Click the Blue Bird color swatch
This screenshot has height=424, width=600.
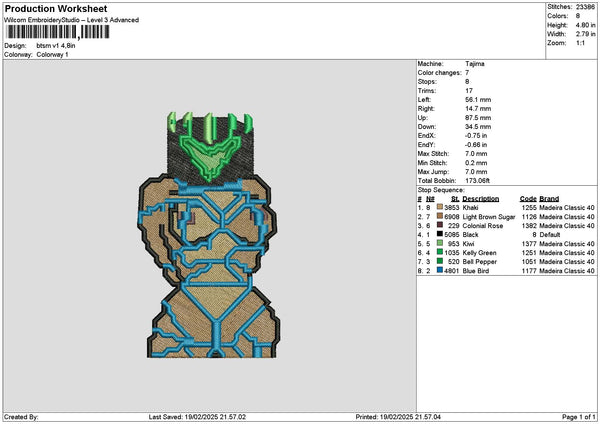click(x=440, y=270)
